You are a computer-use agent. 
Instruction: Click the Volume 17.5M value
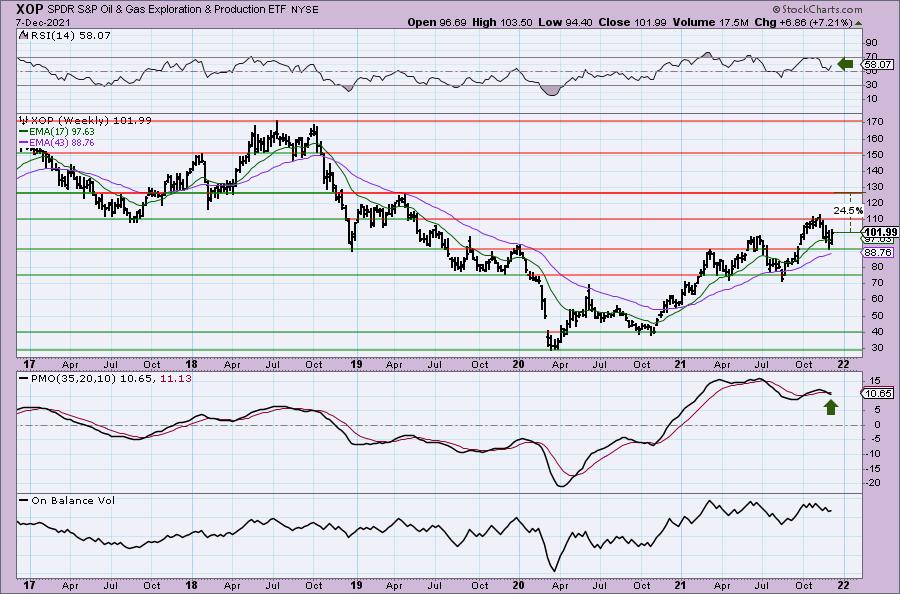point(709,22)
